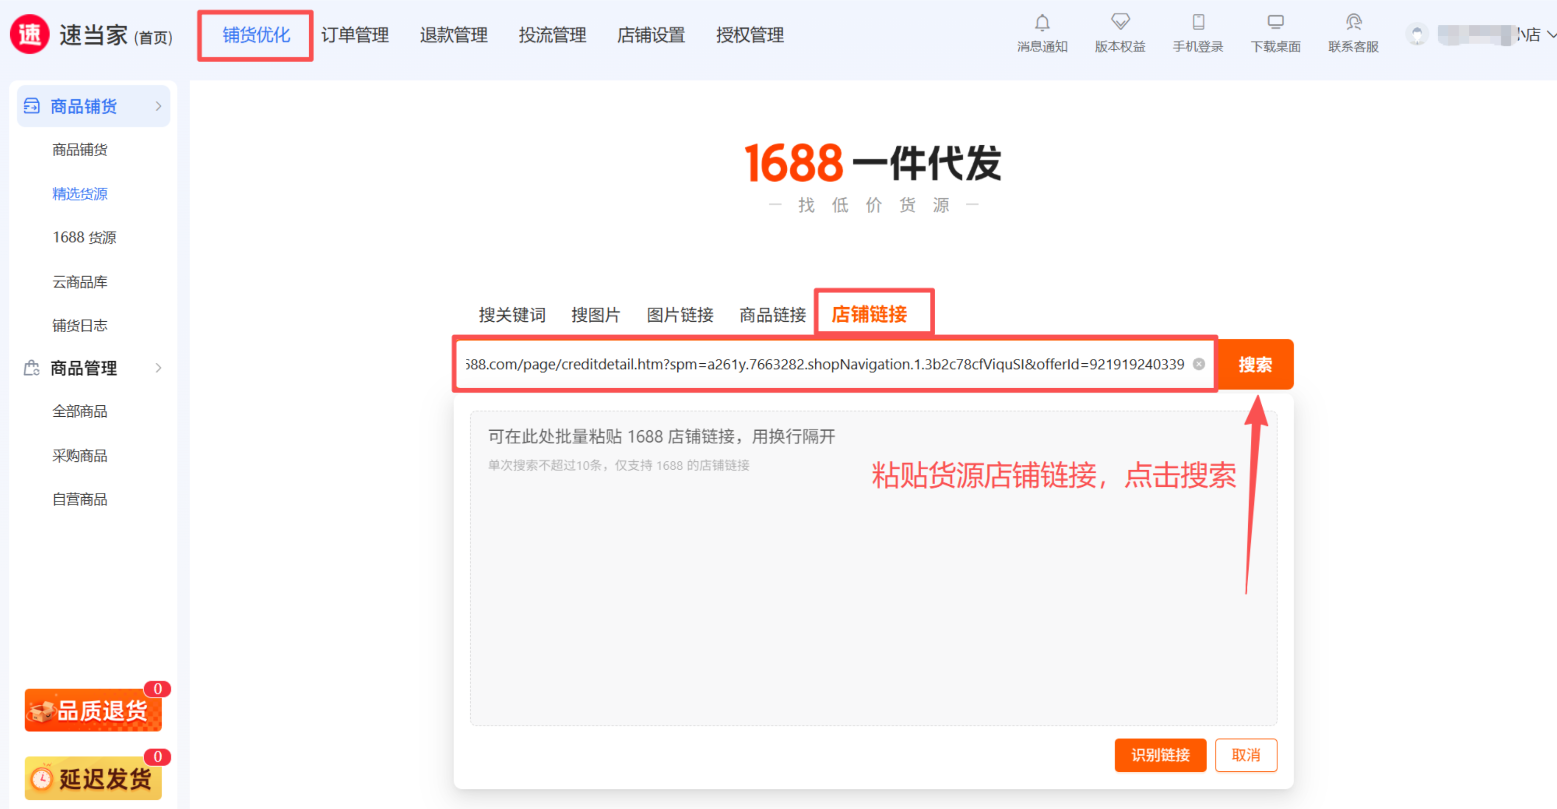Click the 速当家 logo icon
This screenshot has height=809, width=1557.
pos(29,35)
